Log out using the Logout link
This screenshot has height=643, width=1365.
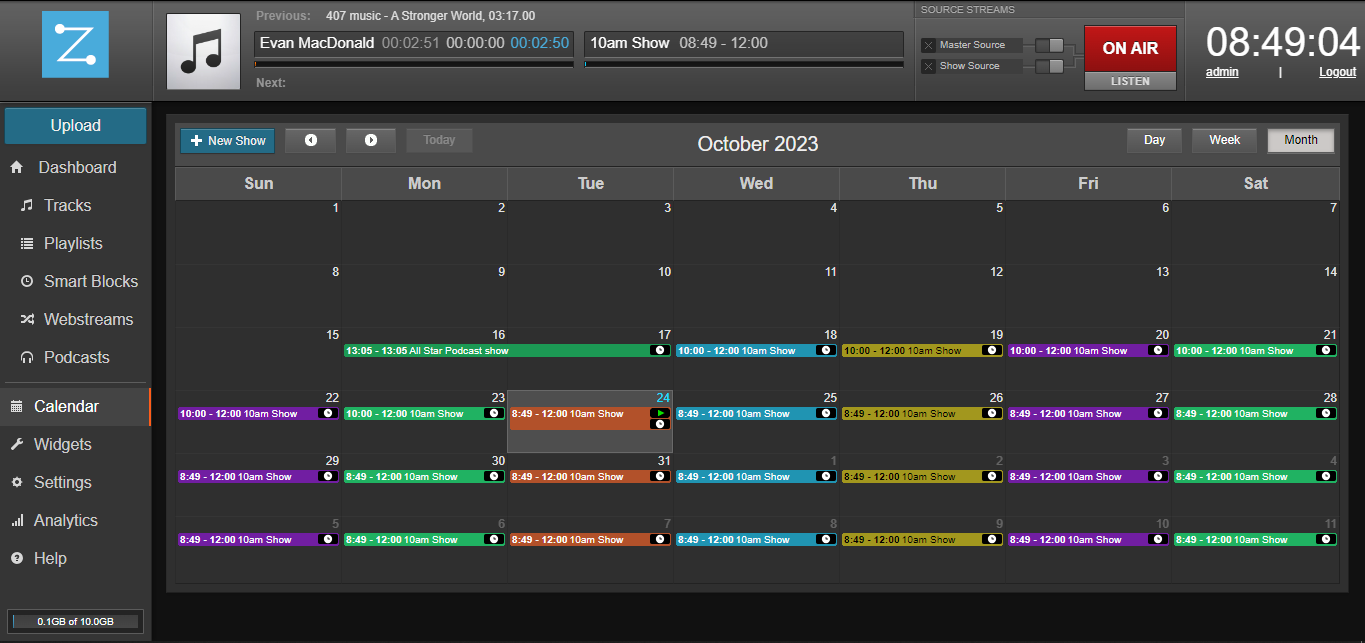[x=1337, y=71]
